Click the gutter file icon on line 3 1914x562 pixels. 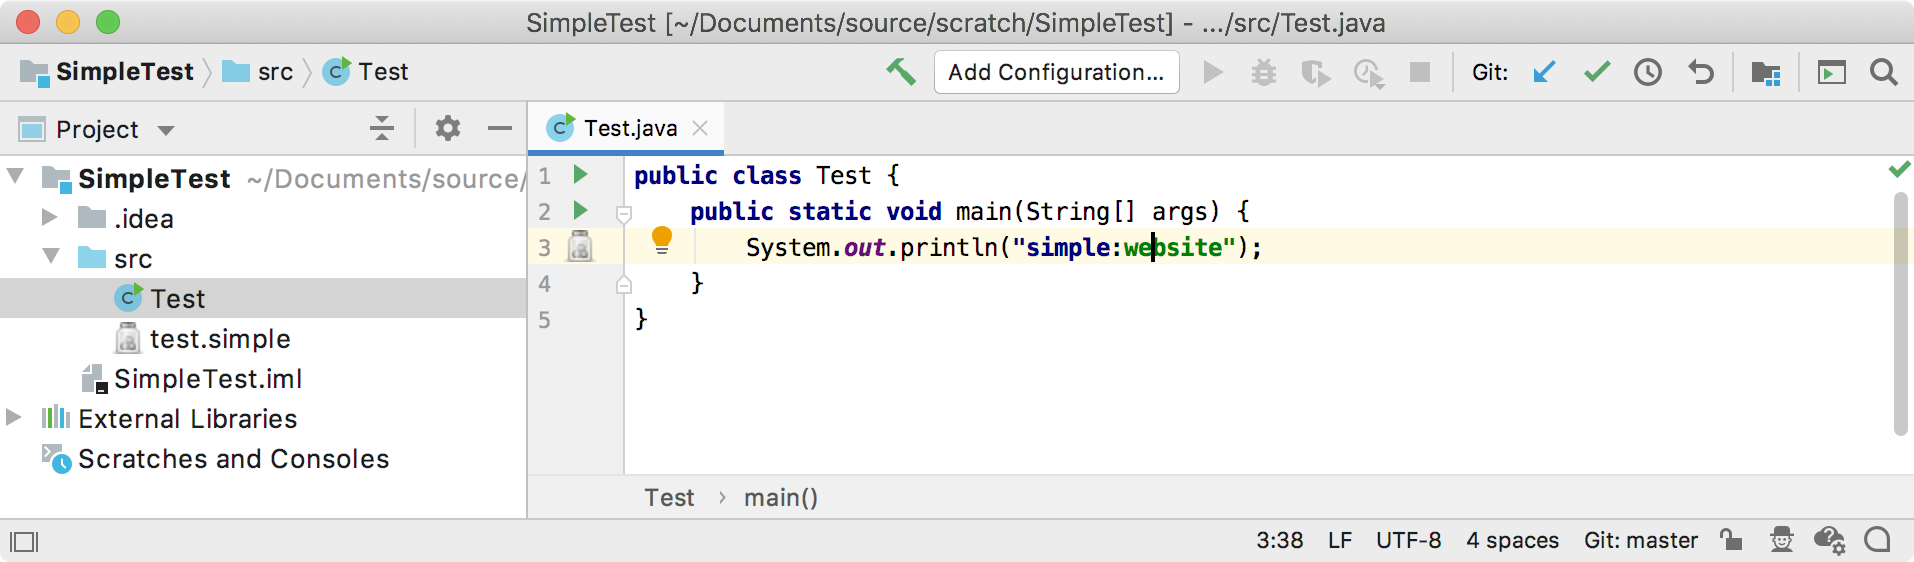coord(580,246)
